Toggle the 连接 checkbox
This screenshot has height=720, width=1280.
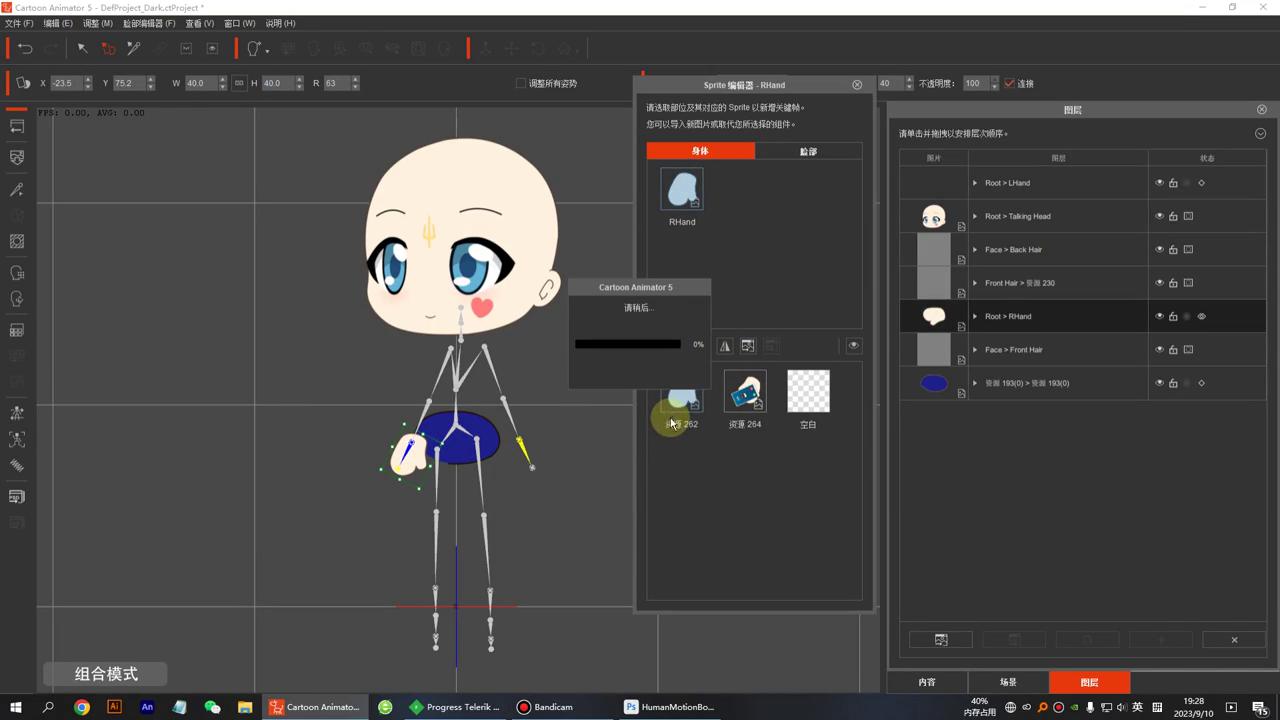pos(1009,83)
